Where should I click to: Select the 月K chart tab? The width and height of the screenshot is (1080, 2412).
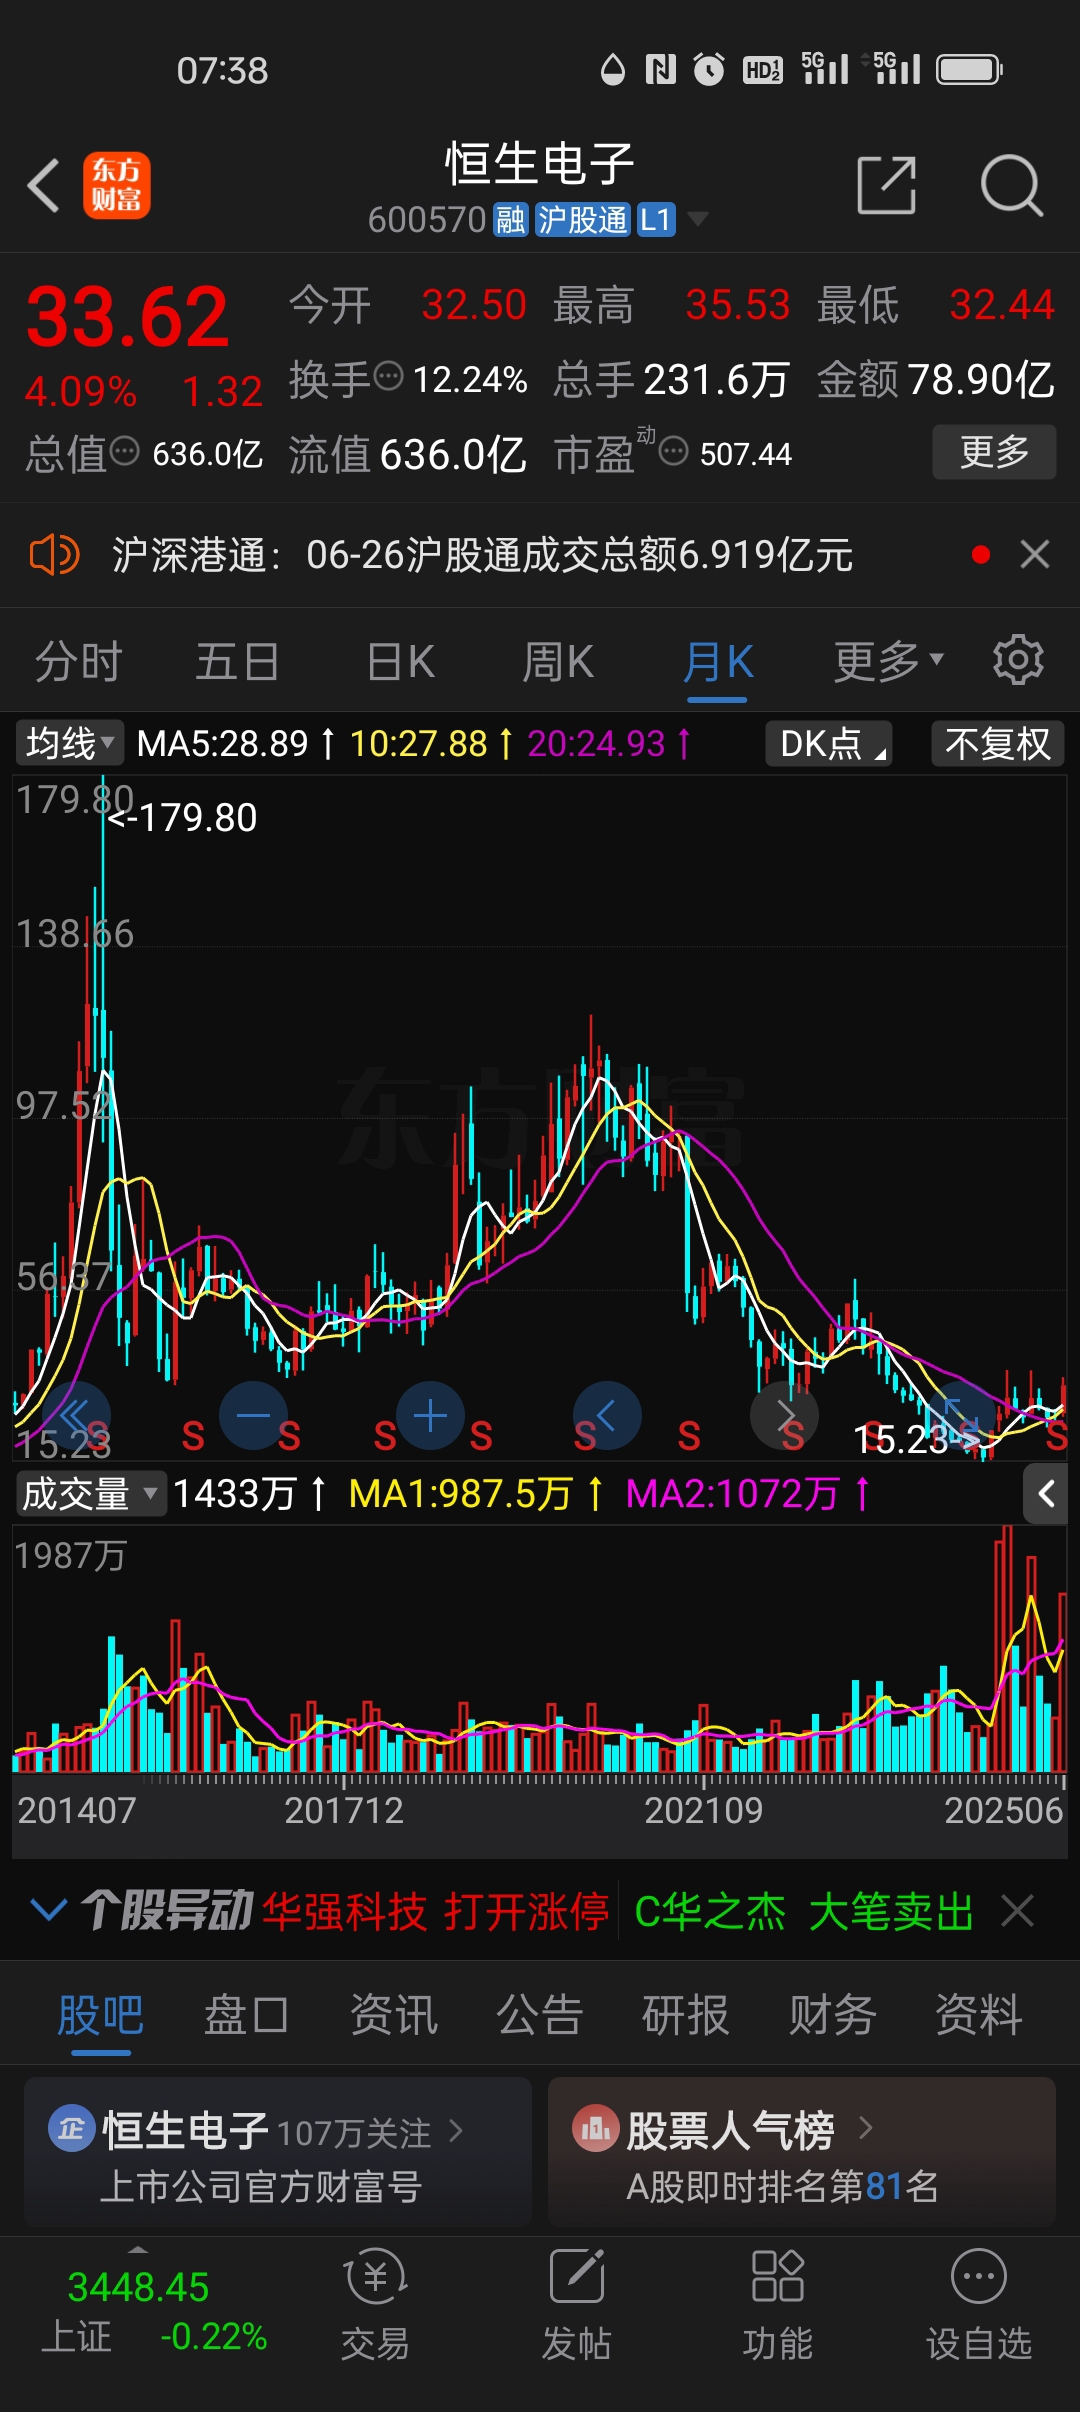718,661
